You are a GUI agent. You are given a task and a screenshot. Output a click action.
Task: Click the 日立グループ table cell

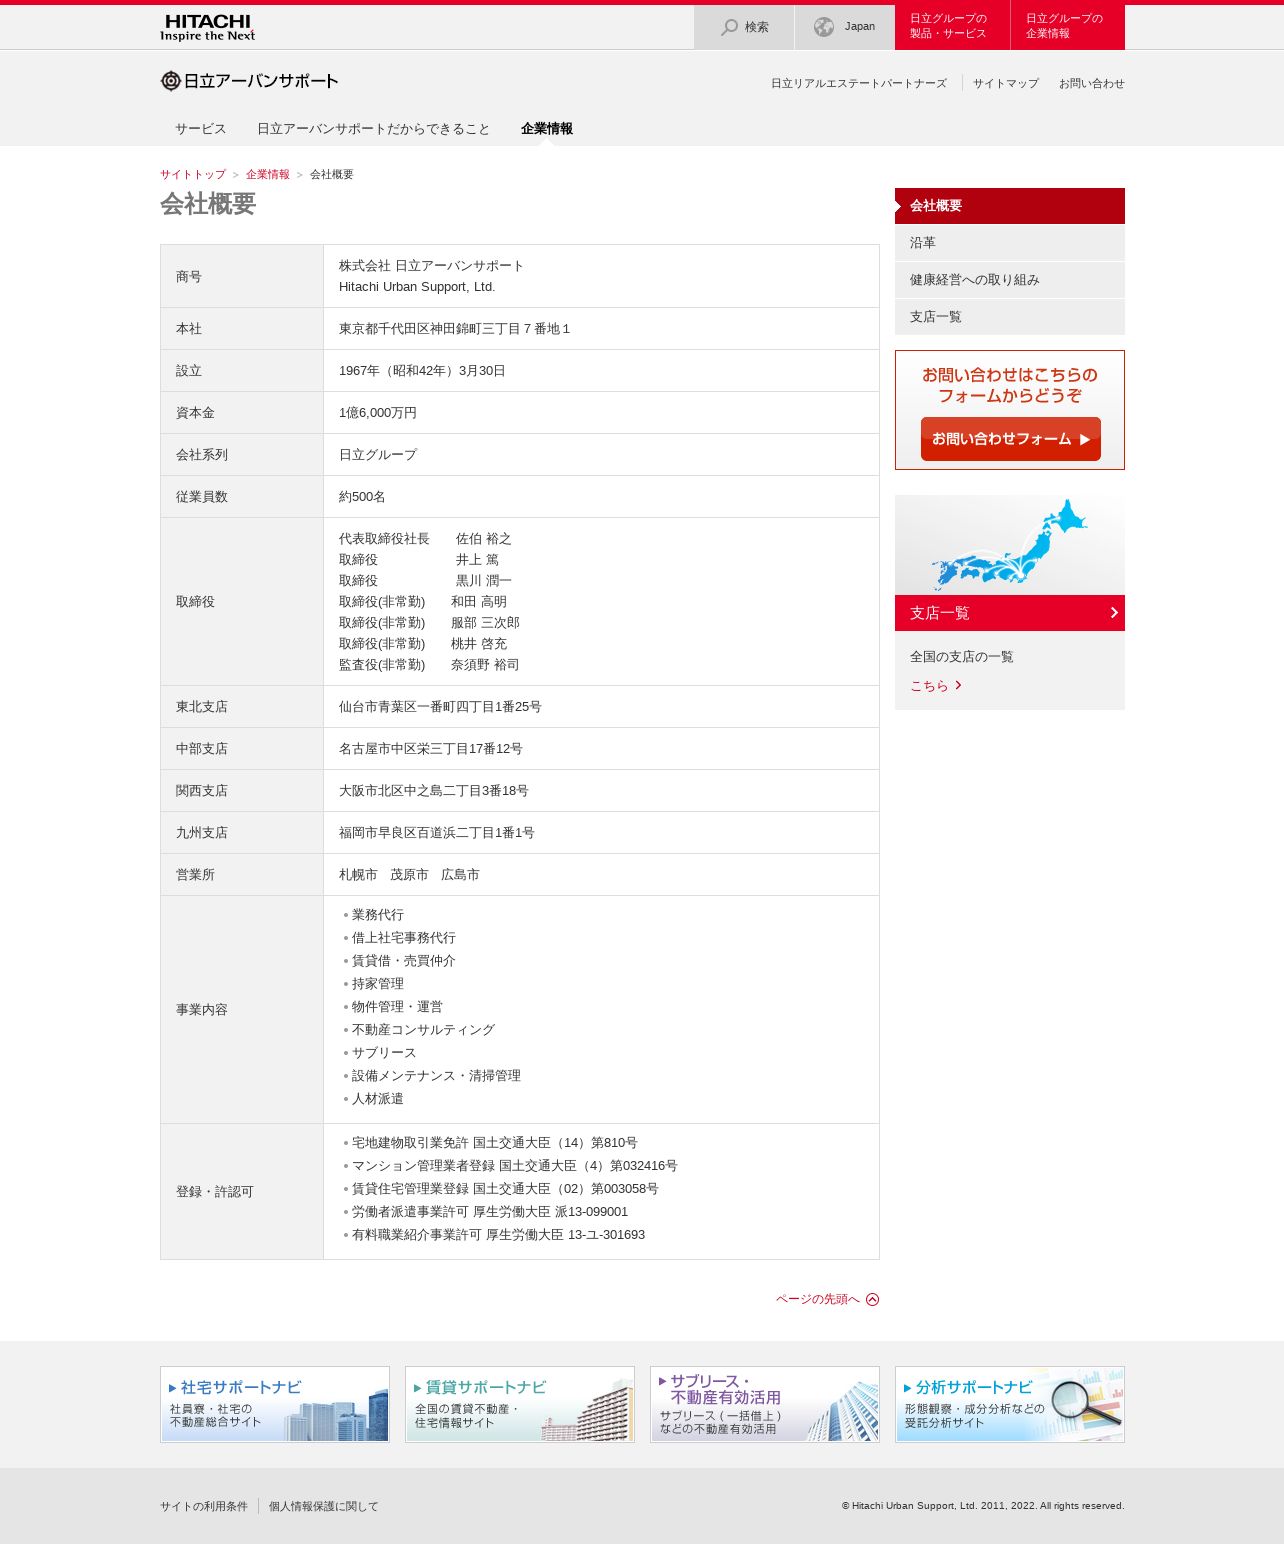[x=601, y=455]
